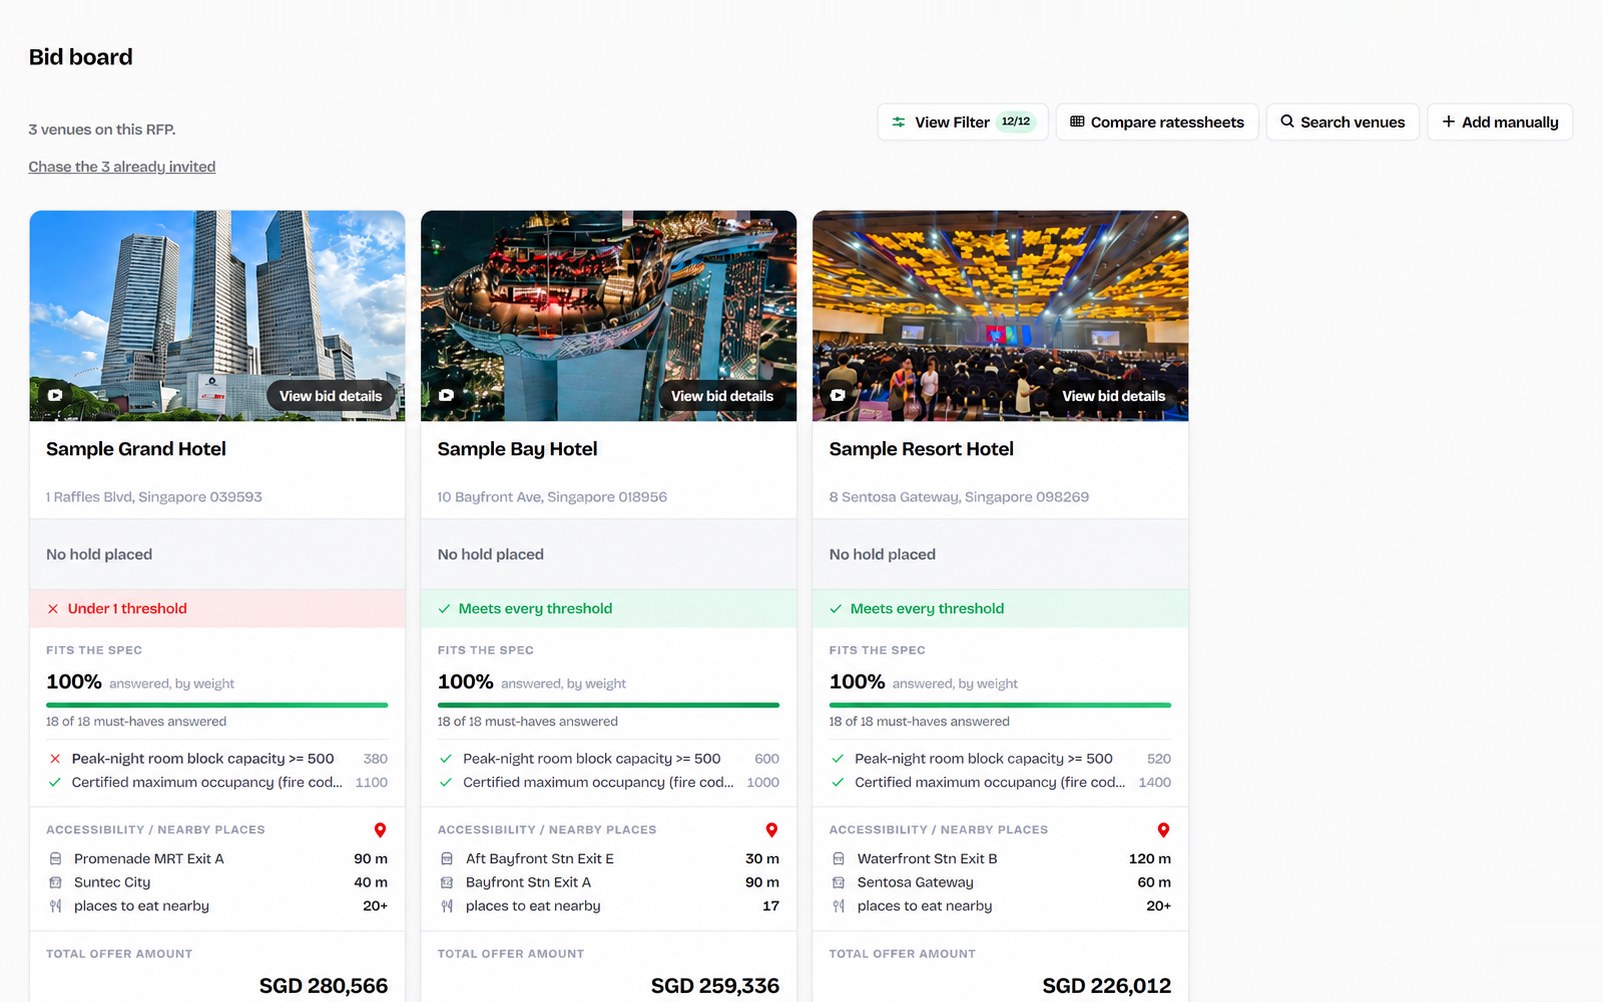The image size is (1603, 1002).
Task: Click the transit icon beside Waterfront Stn Exit B
Action: coord(838,859)
